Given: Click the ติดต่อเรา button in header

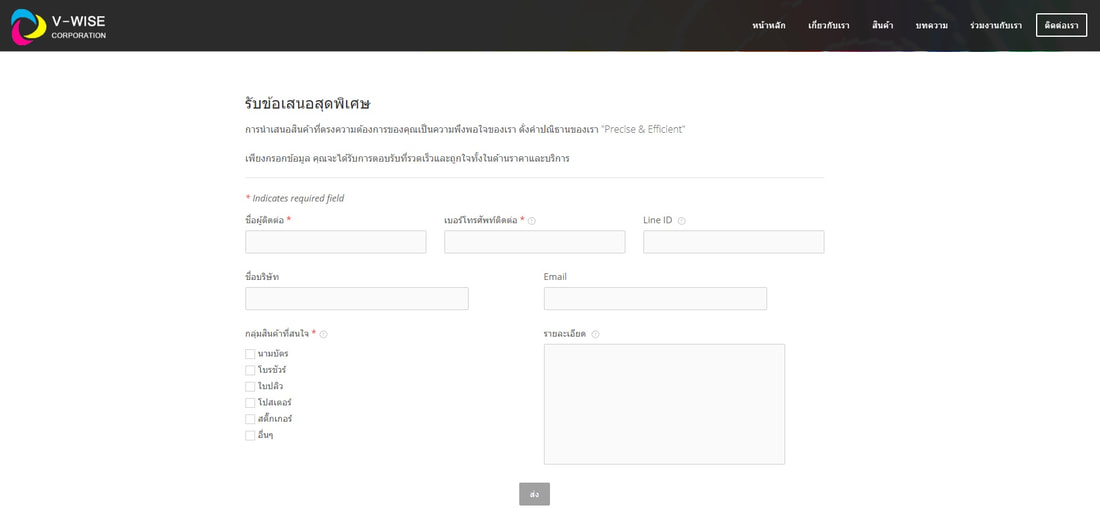Looking at the screenshot, I should (1061, 25).
